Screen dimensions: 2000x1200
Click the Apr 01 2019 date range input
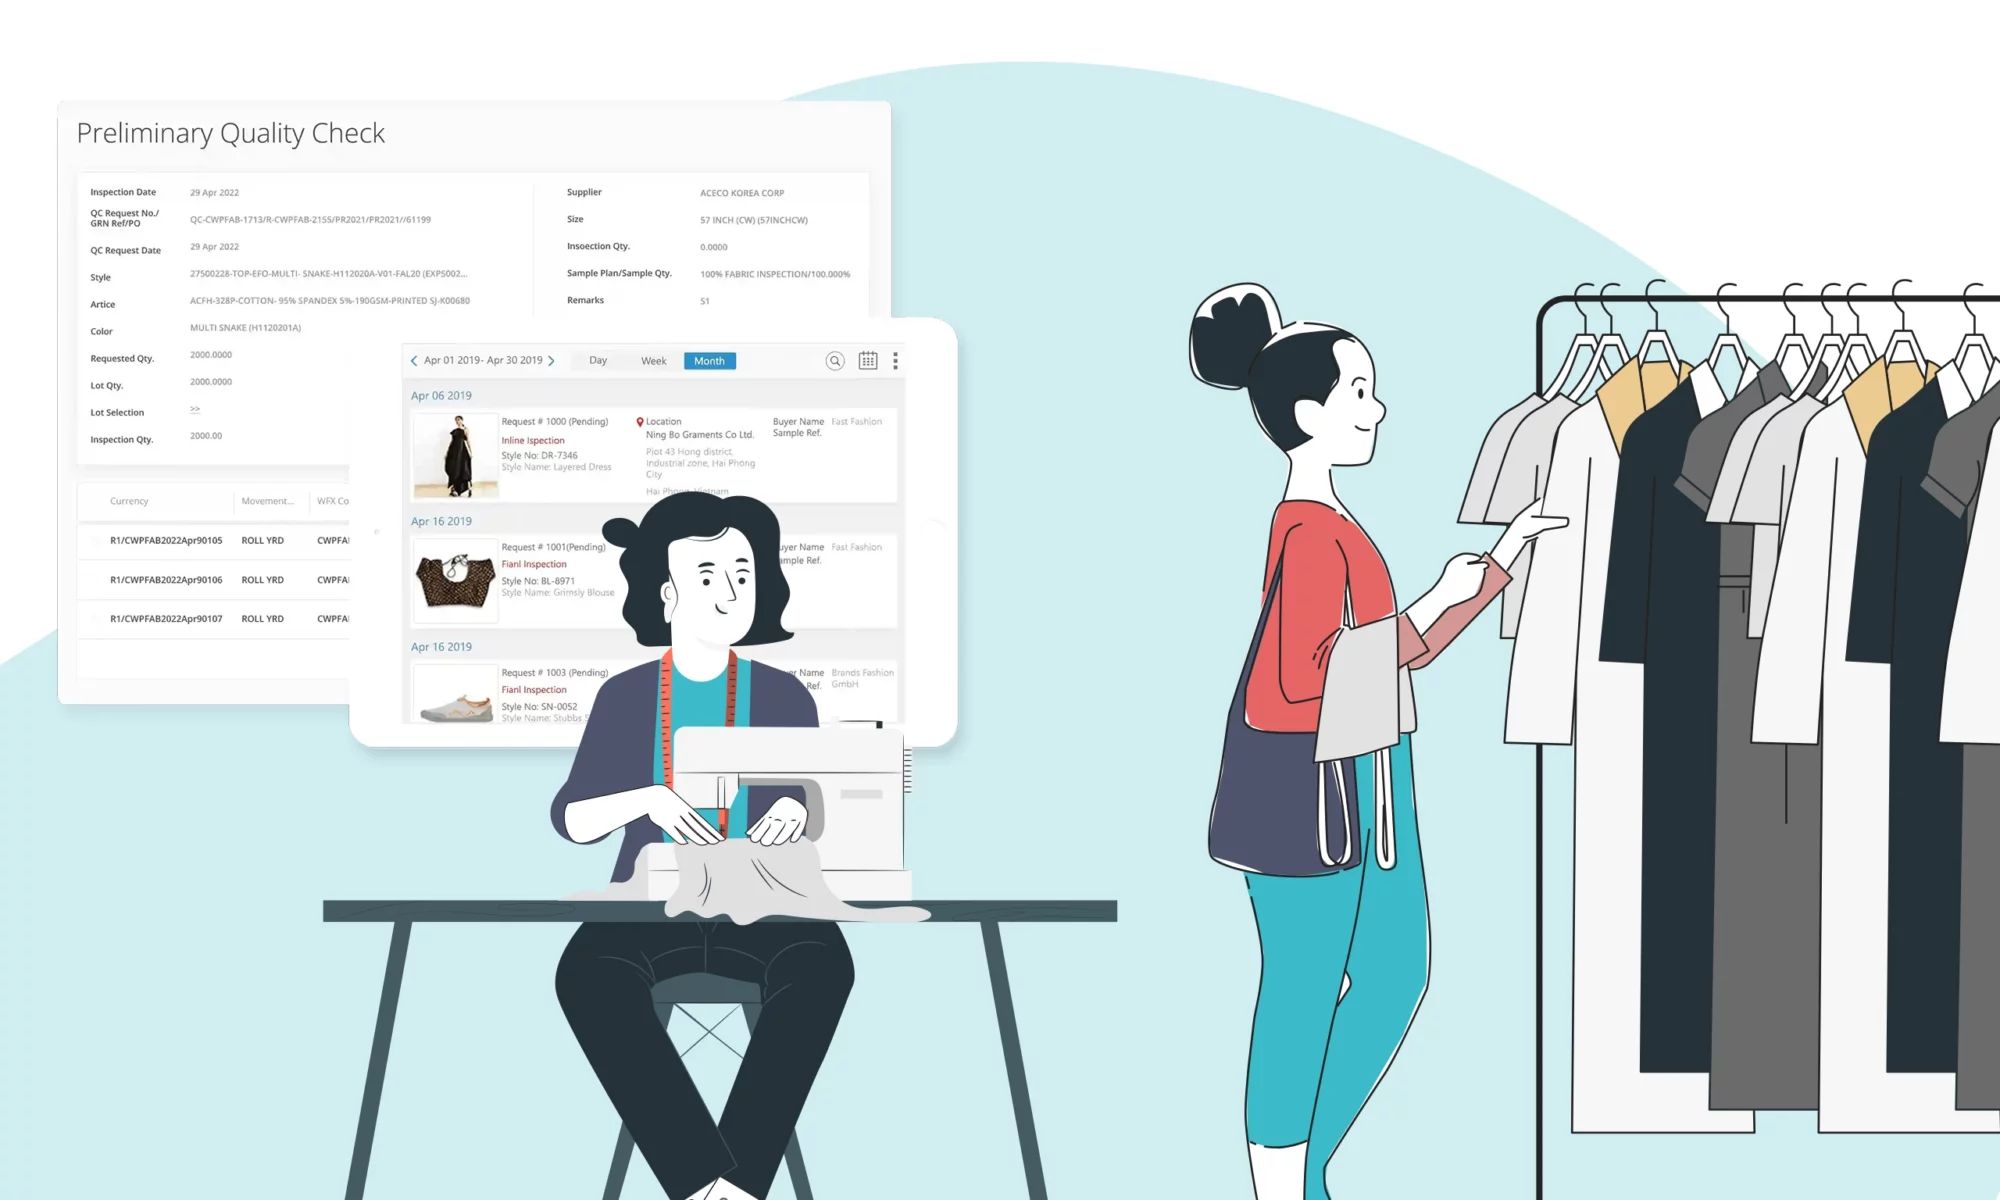tap(484, 360)
